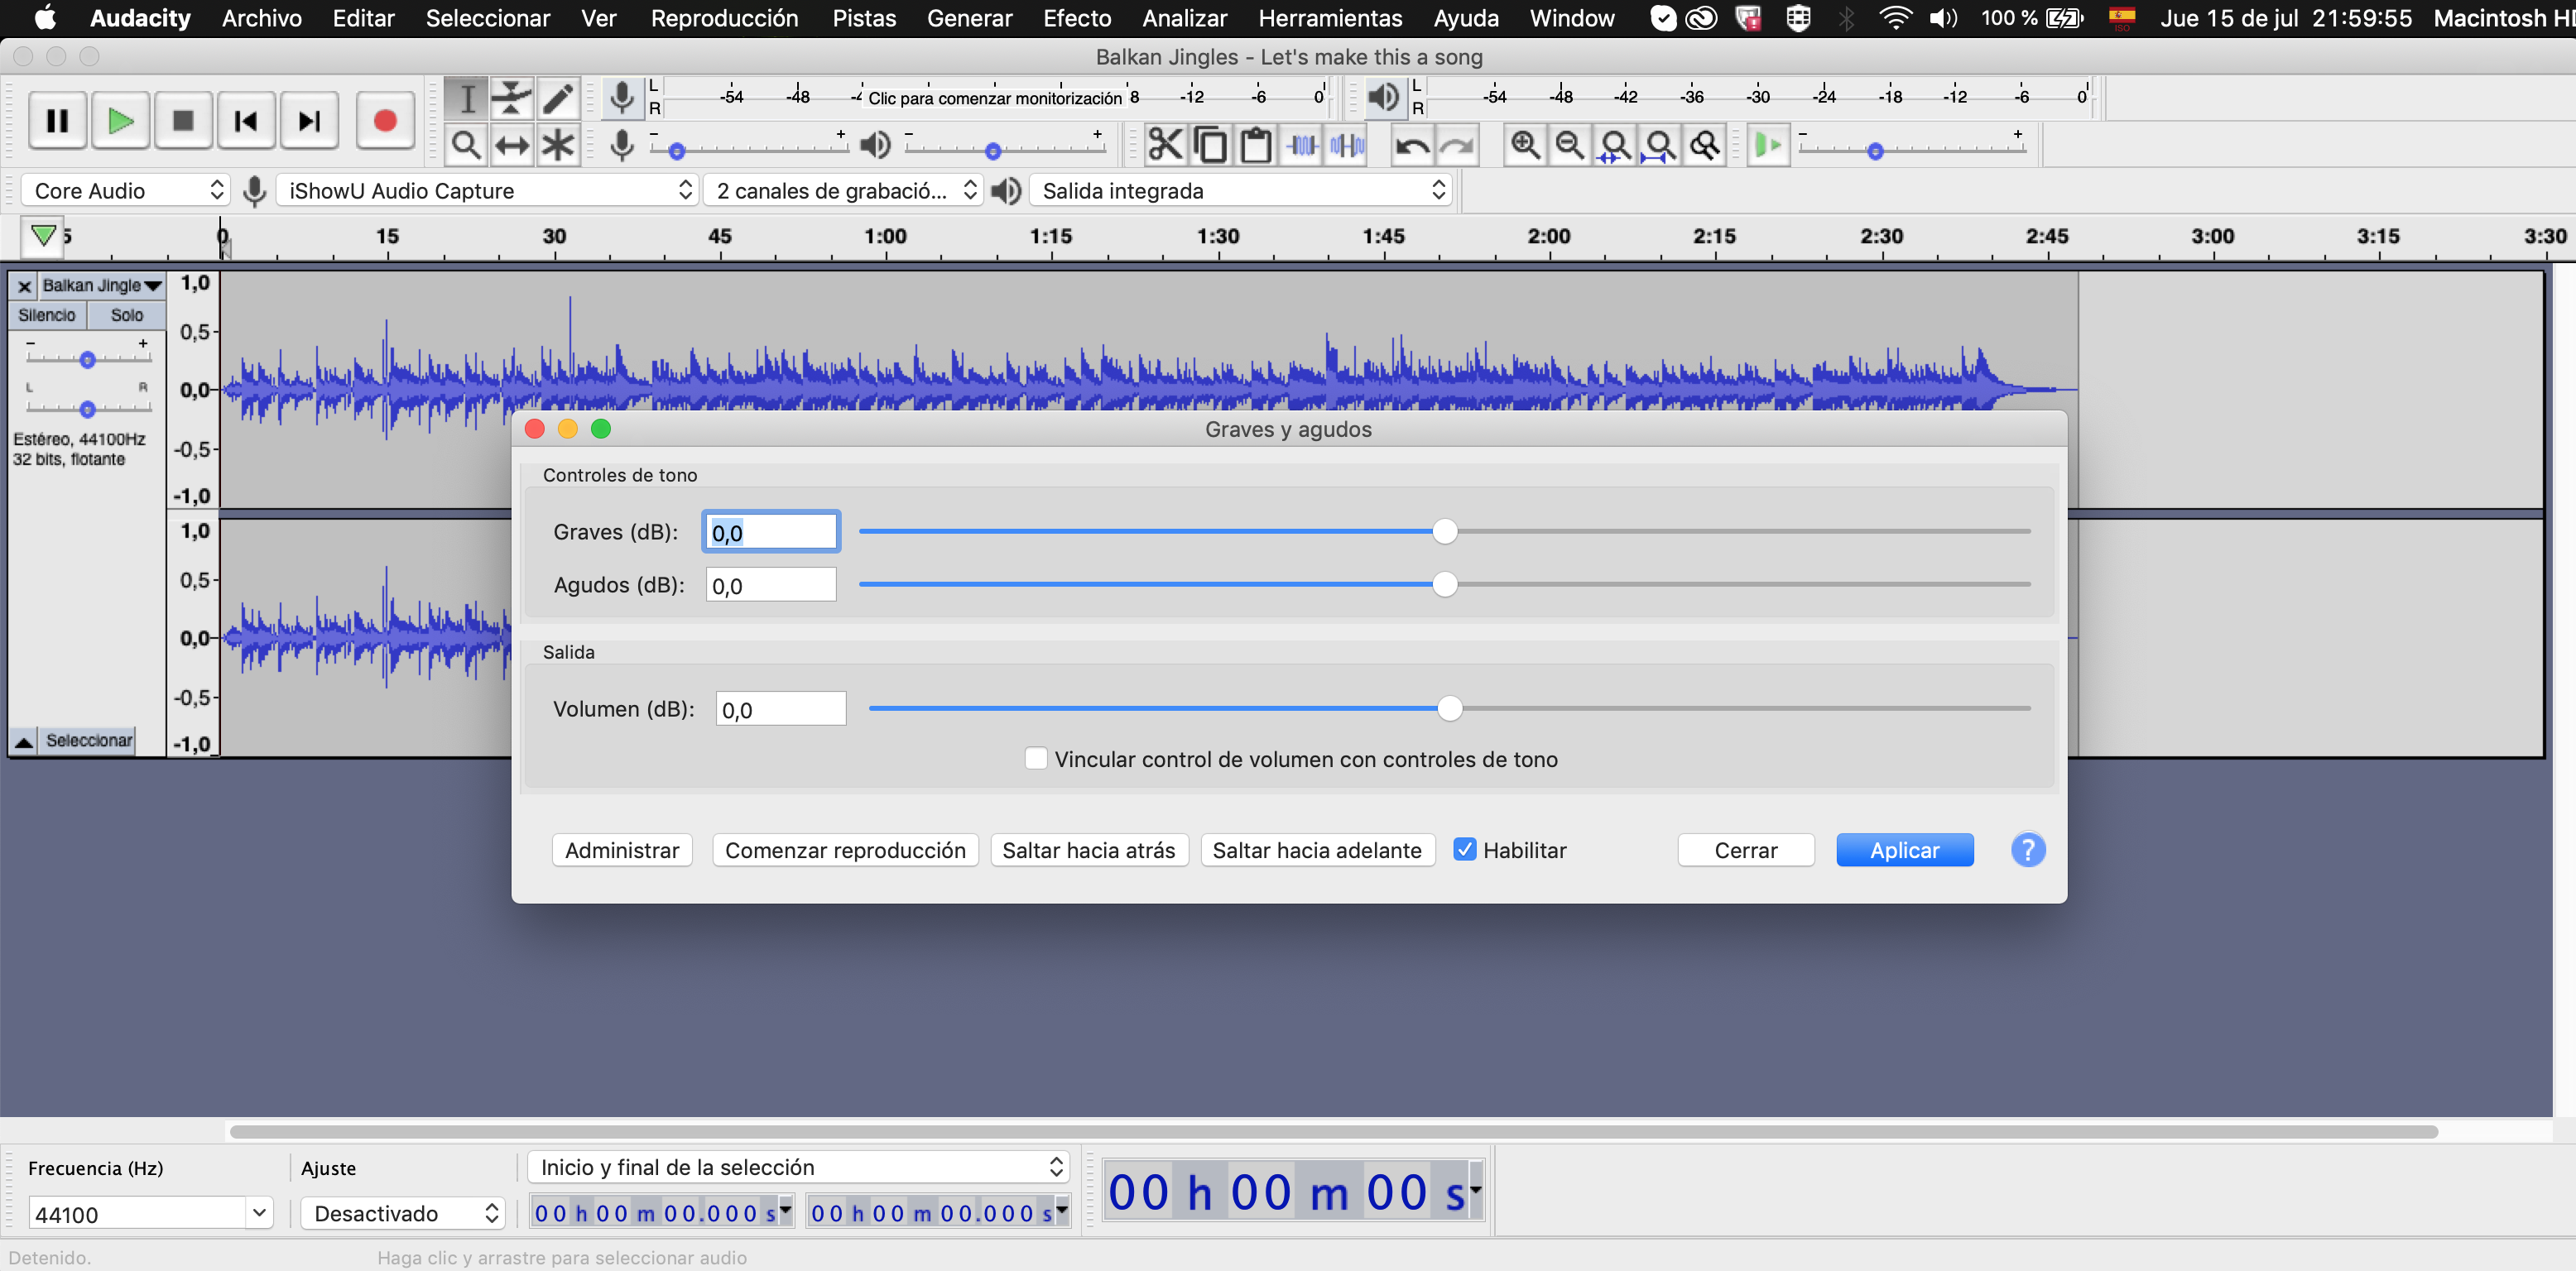Click Comenzar reproducción button
Image resolution: width=2576 pixels, height=1271 pixels.
coord(845,850)
